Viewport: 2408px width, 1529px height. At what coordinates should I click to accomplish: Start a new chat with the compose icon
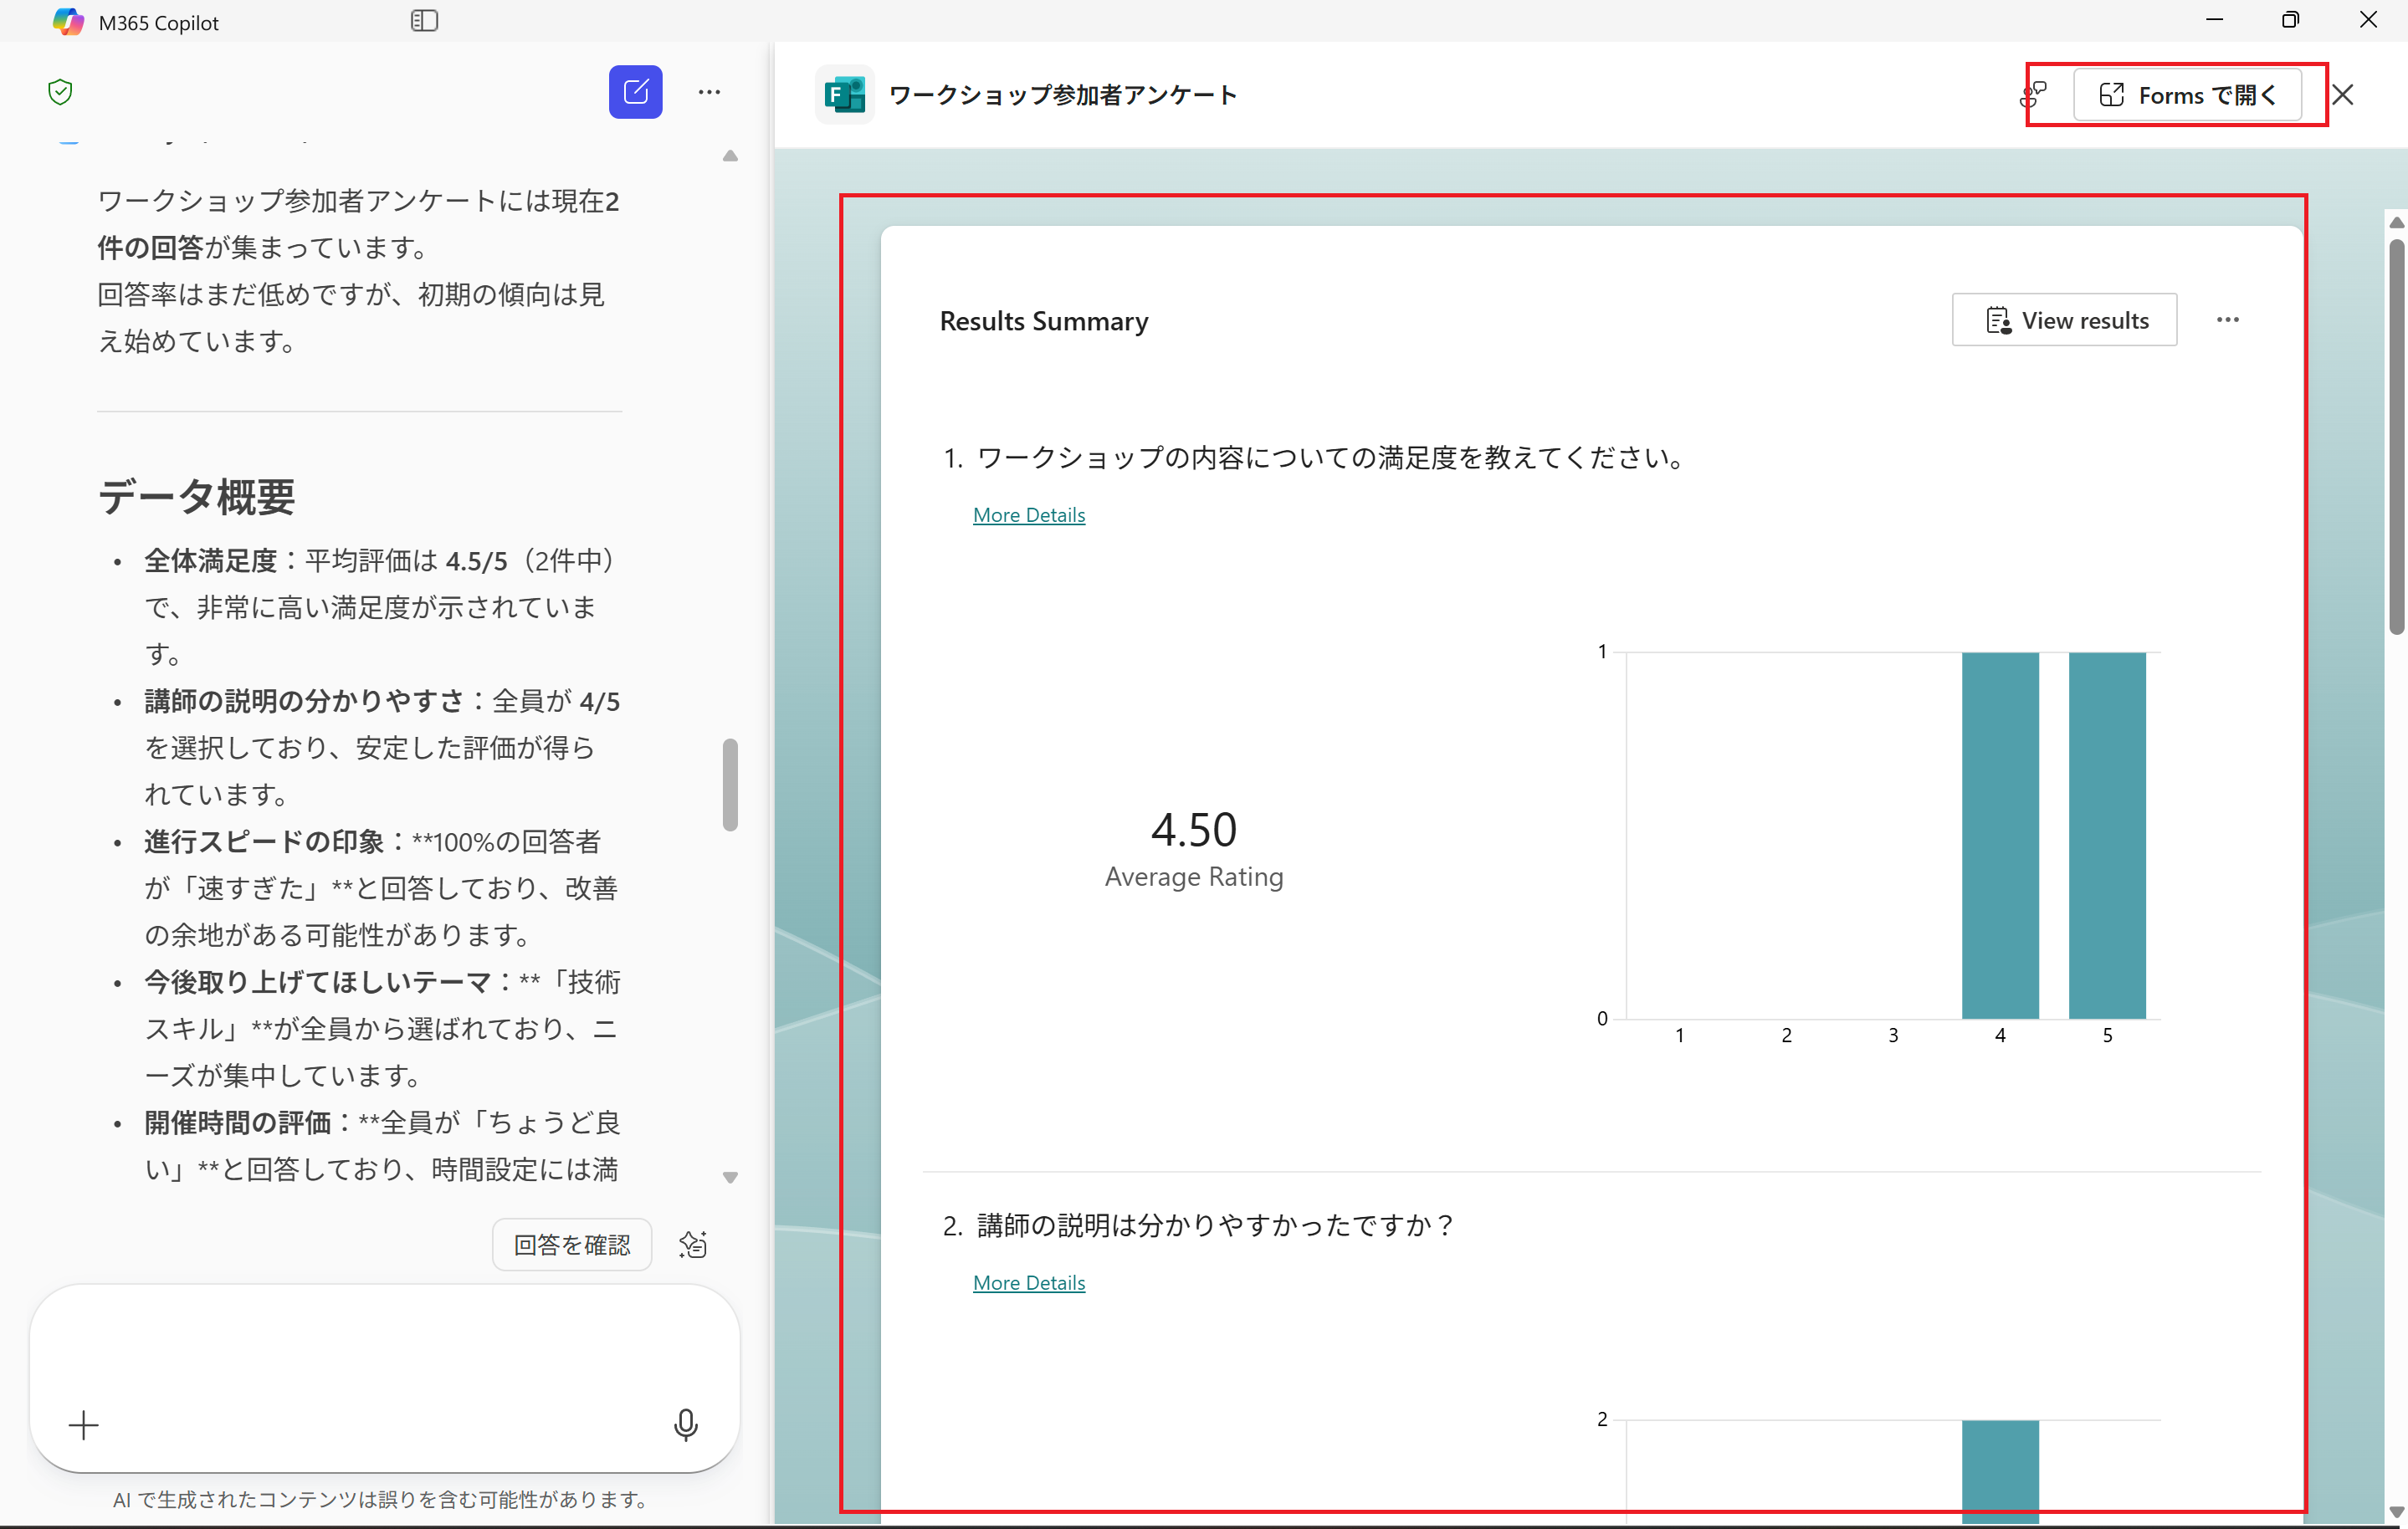coord(636,92)
